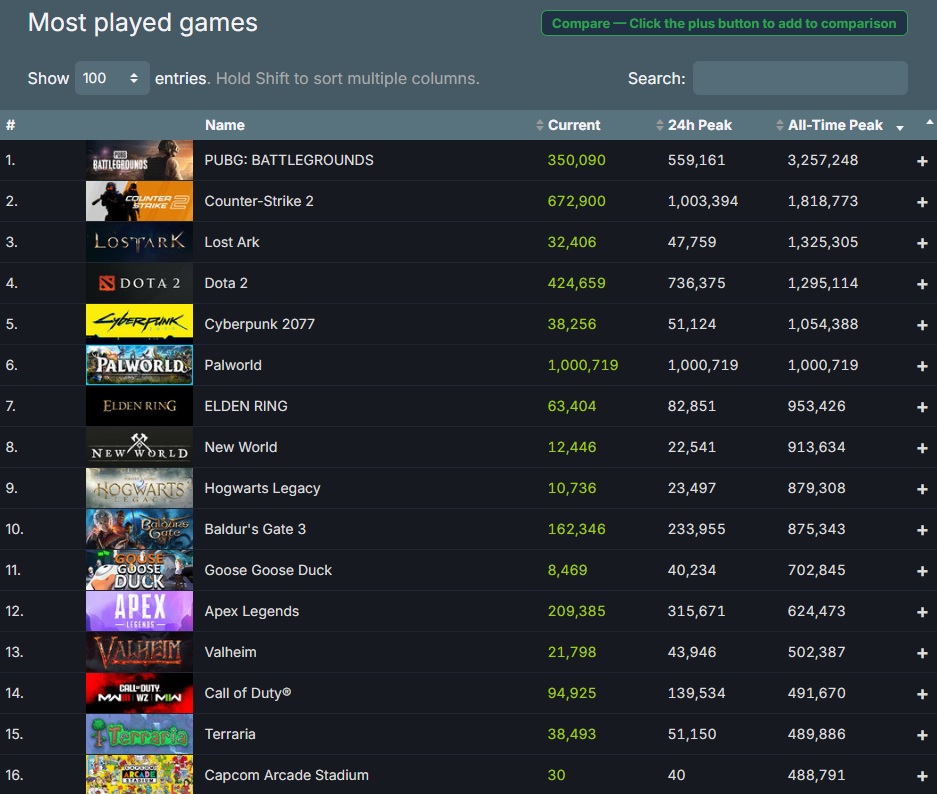Click the plus icon for Valheim

point(922,653)
